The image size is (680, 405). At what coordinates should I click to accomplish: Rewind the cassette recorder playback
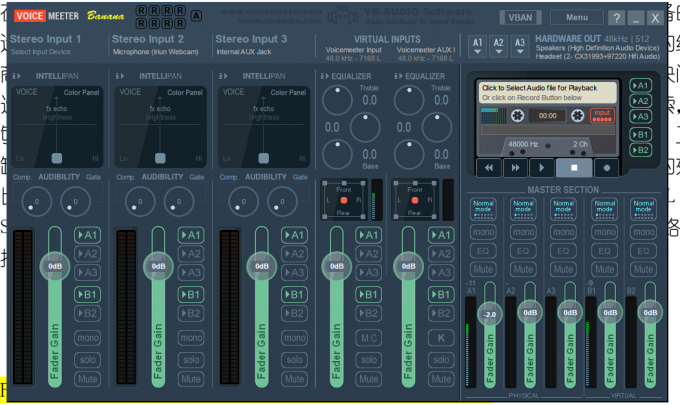pos(489,168)
